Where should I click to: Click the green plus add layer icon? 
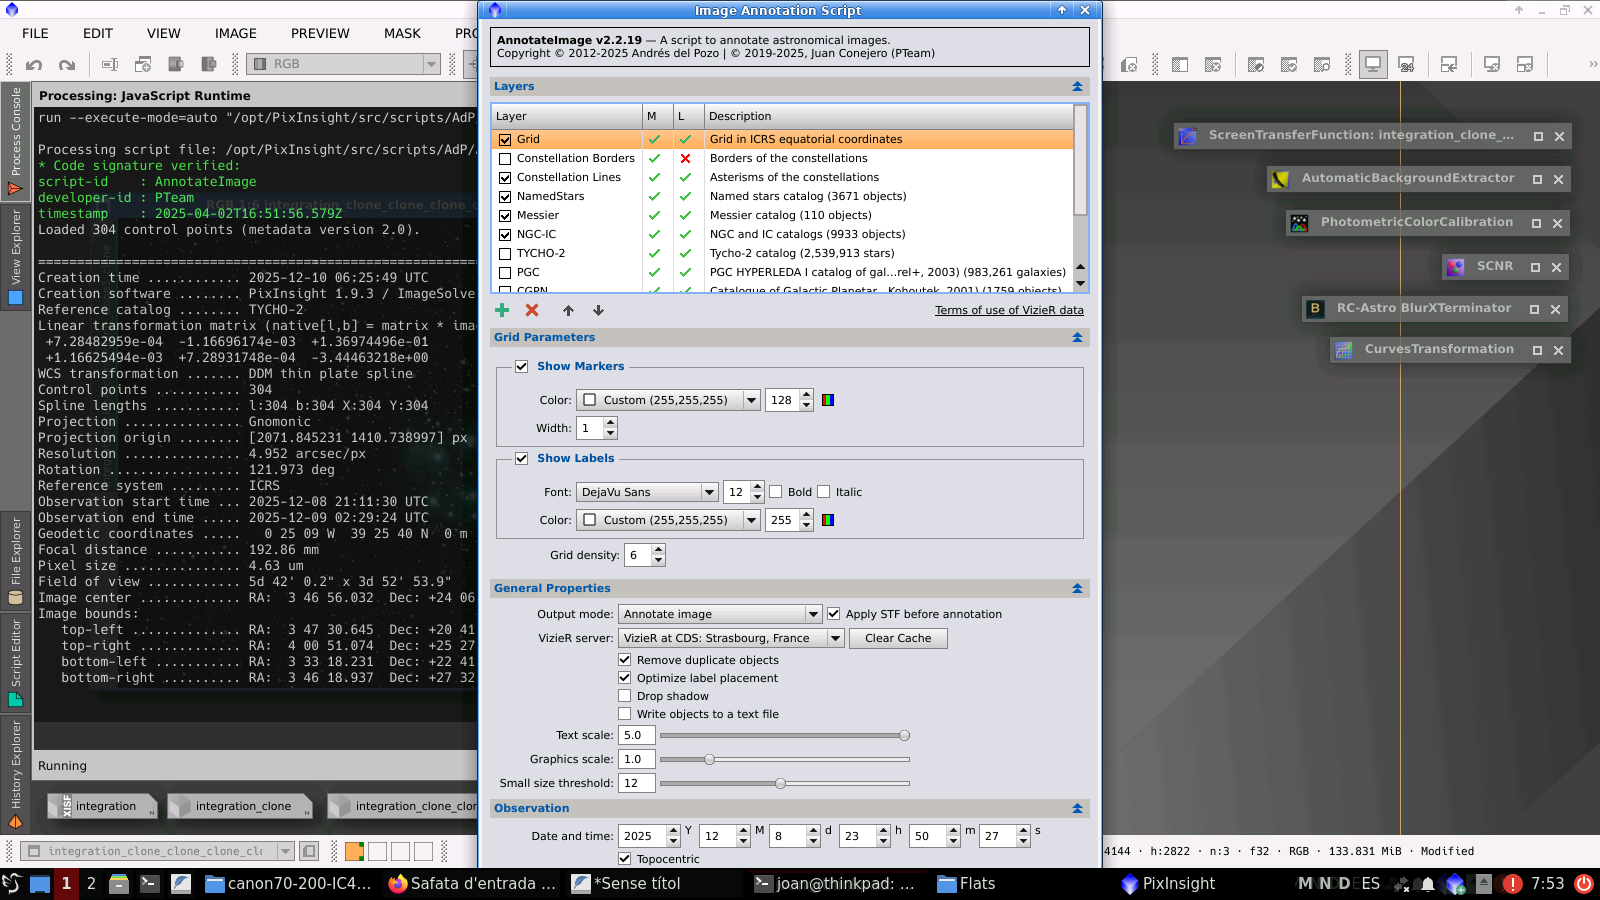coord(502,311)
